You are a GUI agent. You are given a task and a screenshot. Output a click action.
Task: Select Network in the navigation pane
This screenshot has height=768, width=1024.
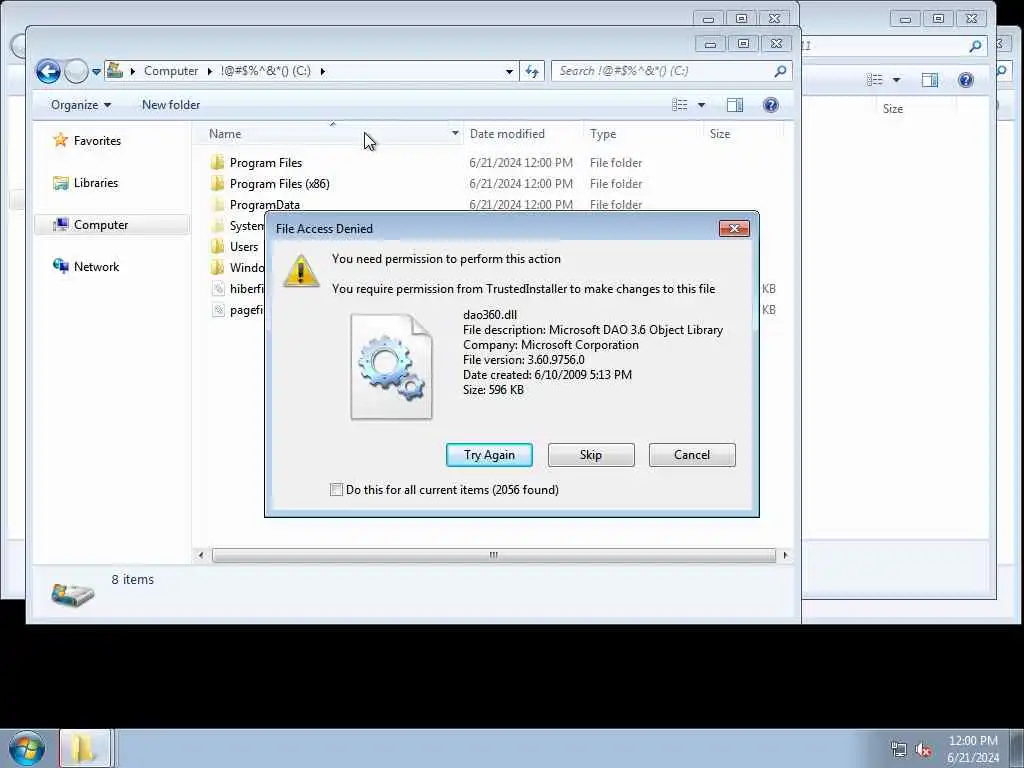97,266
